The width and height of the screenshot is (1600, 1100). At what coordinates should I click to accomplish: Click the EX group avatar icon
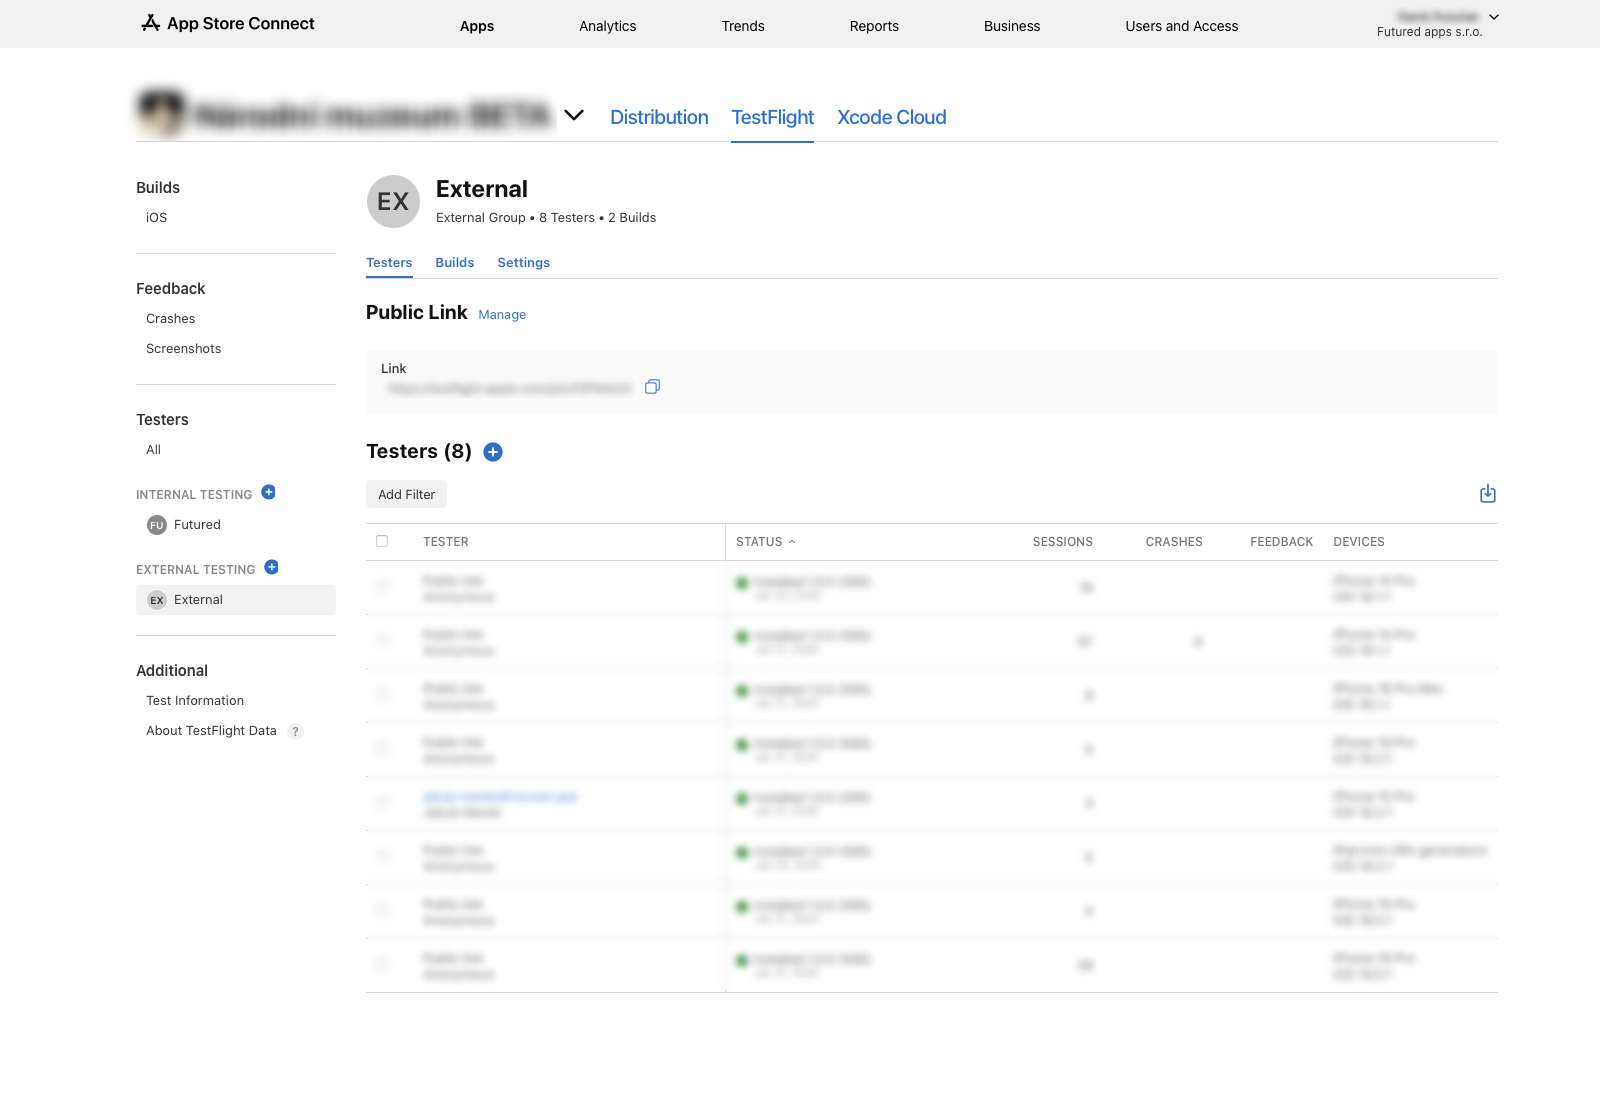pyautogui.click(x=393, y=202)
